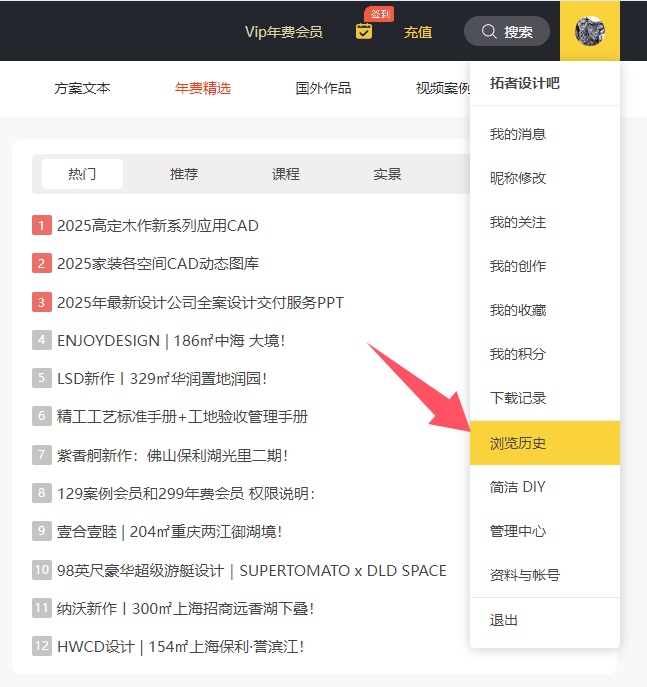Click the 充值 recharge link
647x687 pixels.
[418, 32]
